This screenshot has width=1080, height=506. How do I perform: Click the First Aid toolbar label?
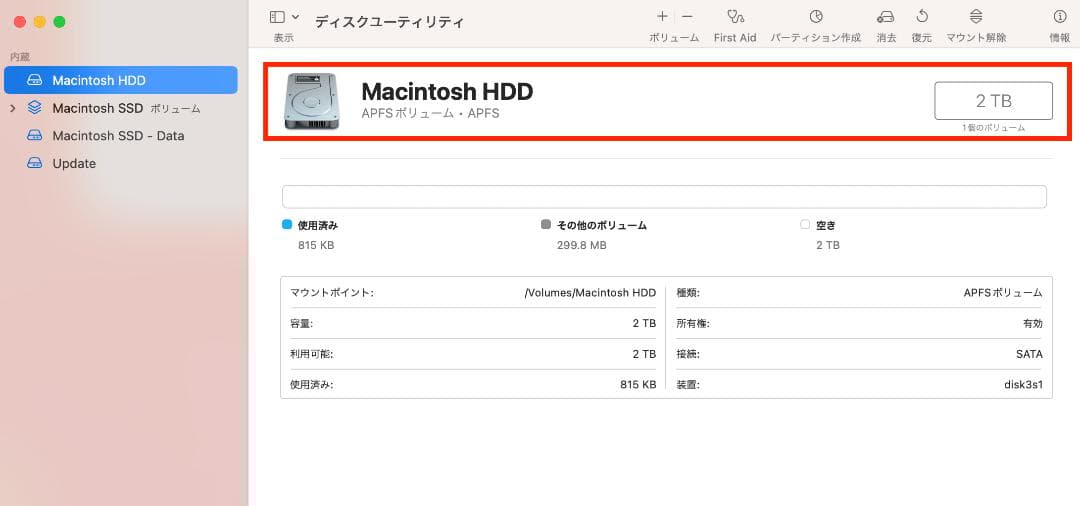pyautogui.click(x=735, y=38)
